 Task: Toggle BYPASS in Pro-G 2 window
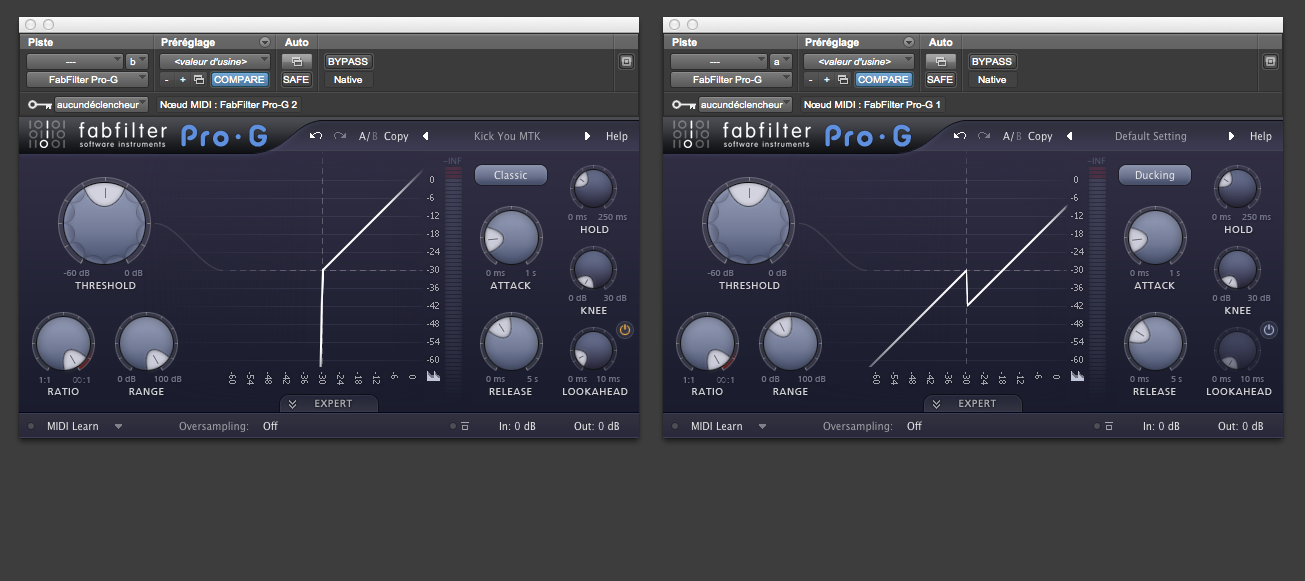point(347,61)
